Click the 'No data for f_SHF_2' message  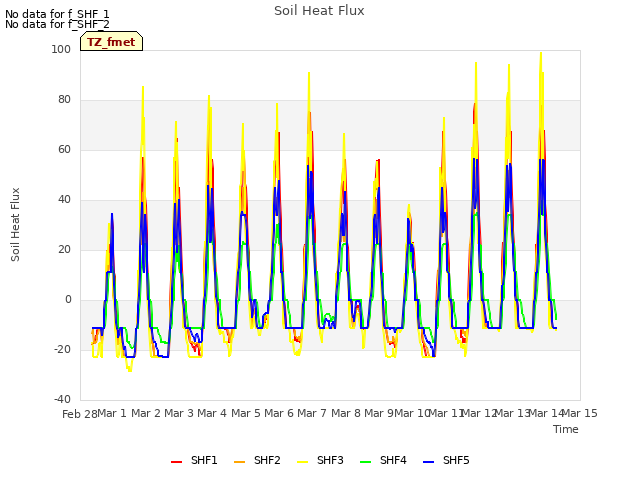(57, 24)
